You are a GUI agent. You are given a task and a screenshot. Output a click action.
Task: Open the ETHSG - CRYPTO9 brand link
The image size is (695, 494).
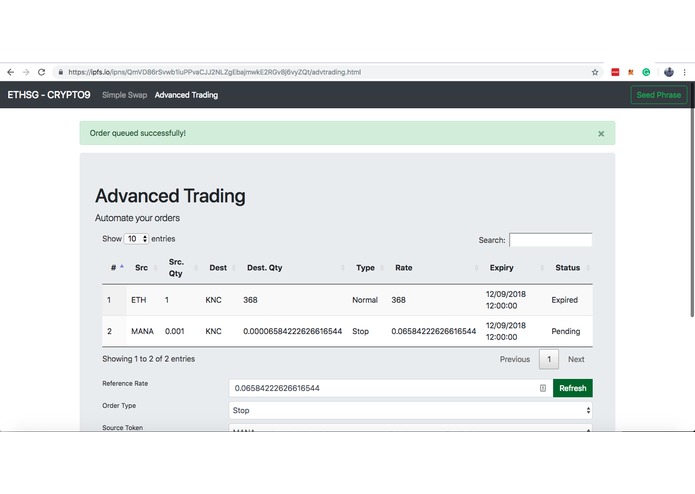tap(49, 95)
